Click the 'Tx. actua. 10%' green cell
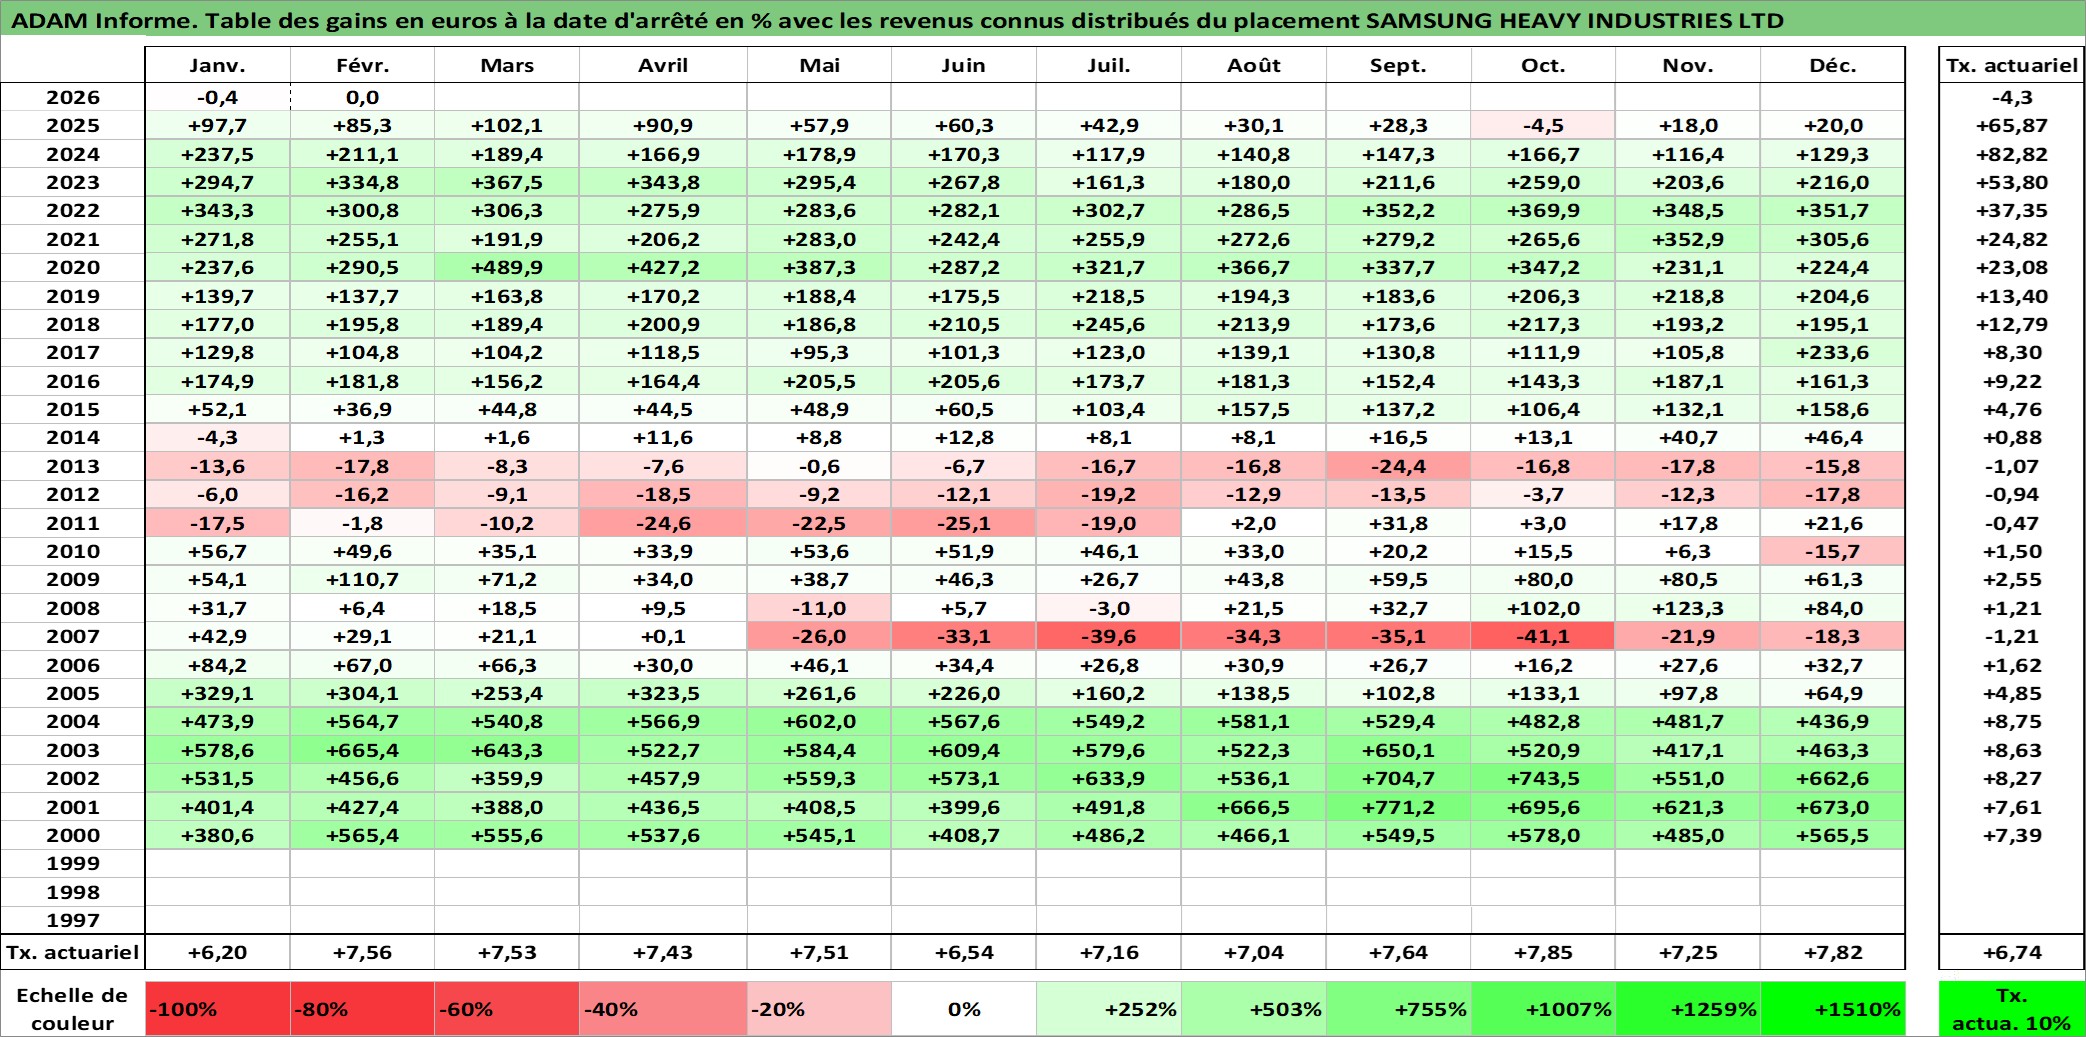2086x1037 pixels. 2011,1009
